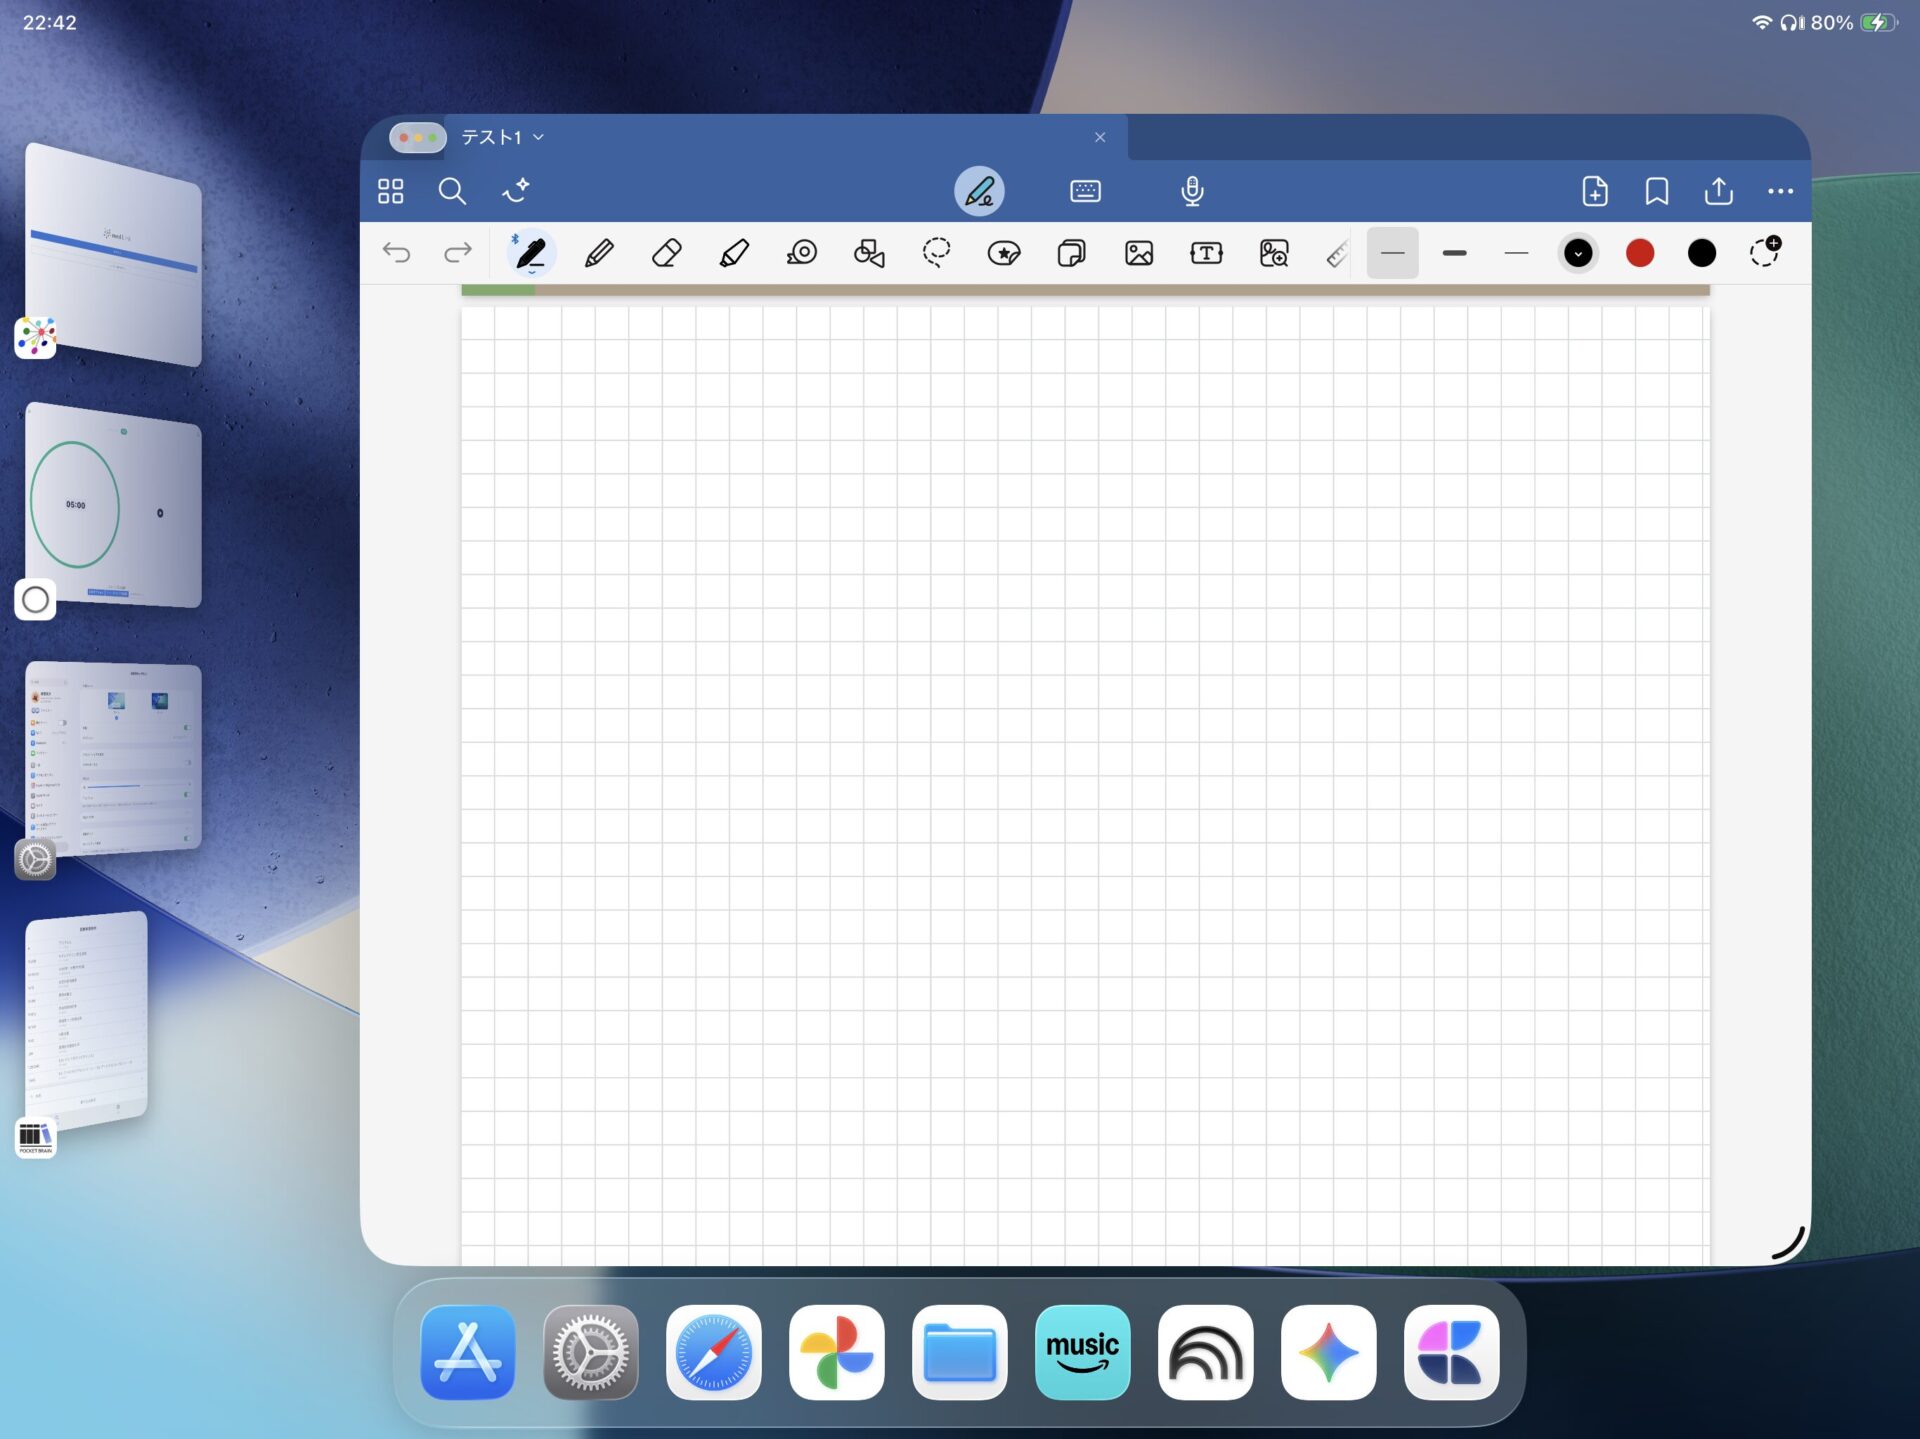Choose the lasso selection tool
Screen dimensions: 1920x1439
(936, 253)
